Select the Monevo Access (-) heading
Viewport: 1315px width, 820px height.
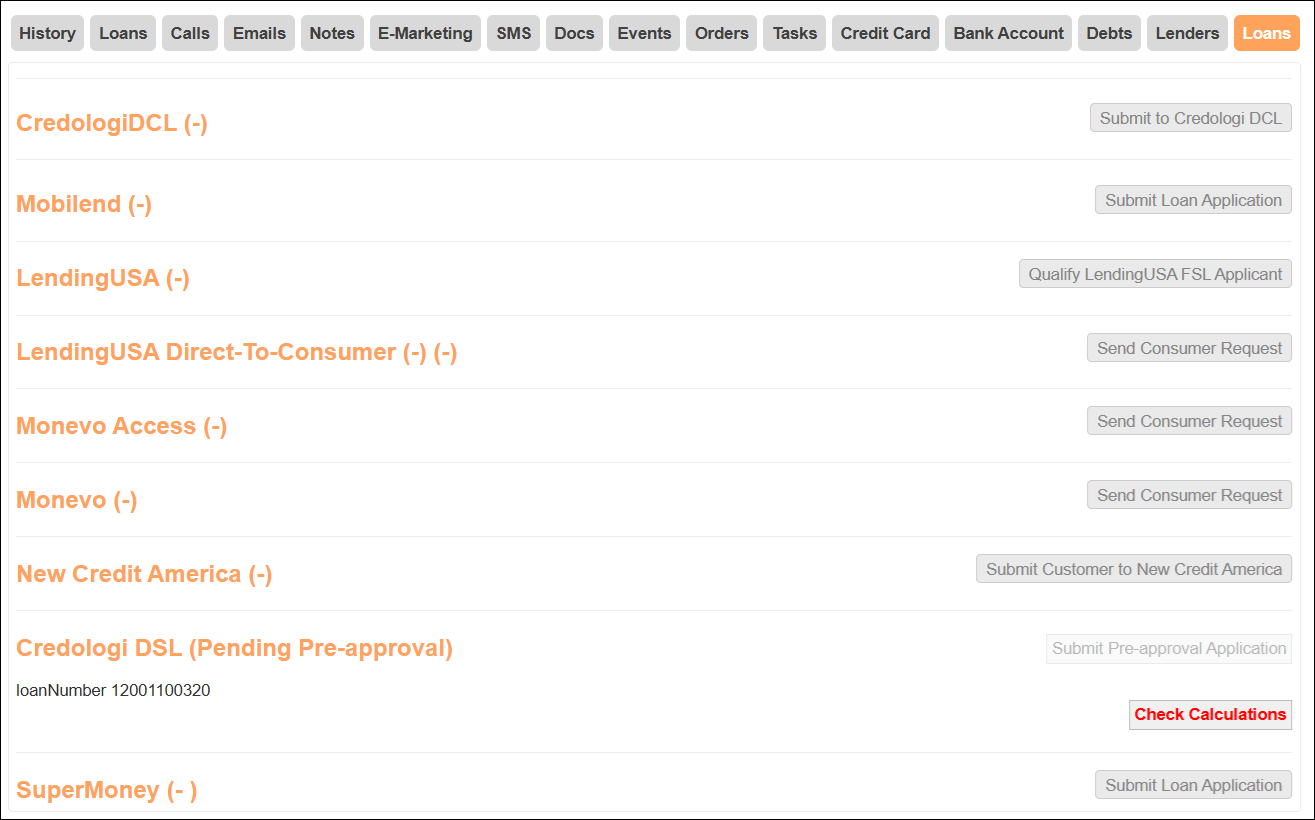(122, 426)
